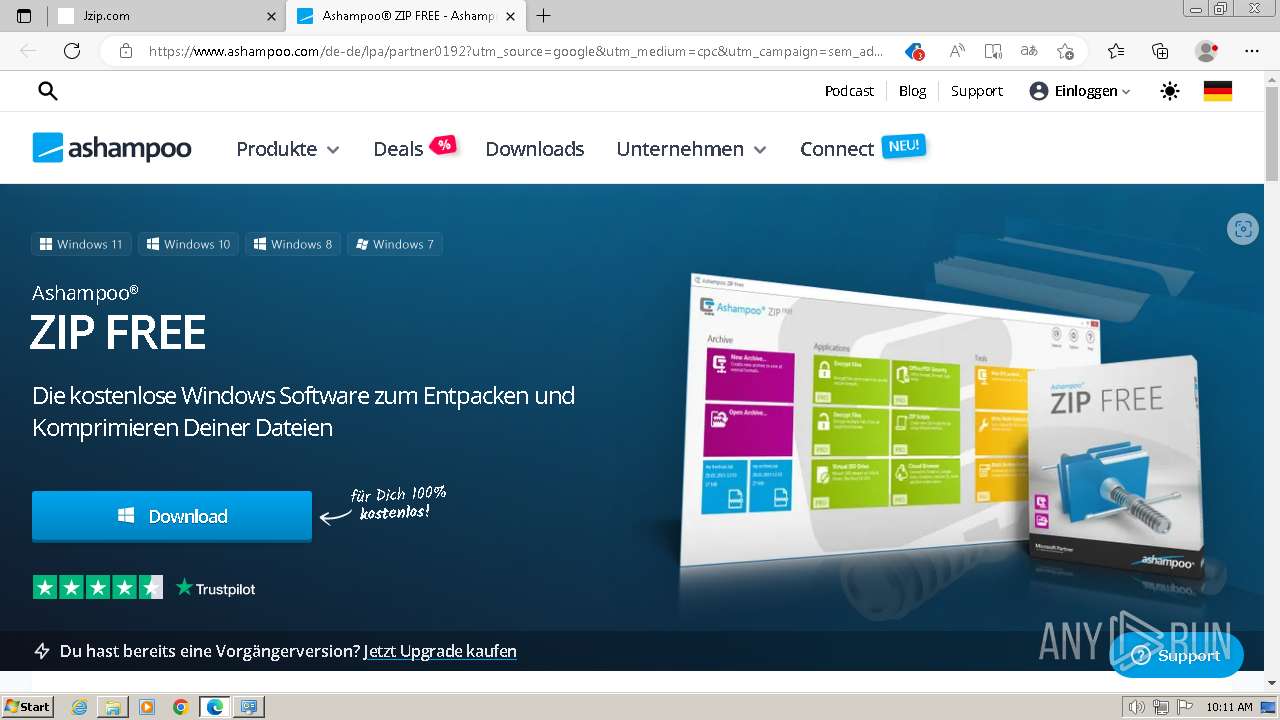Click the Windows 7 compatibility badge

click(395, 244)
